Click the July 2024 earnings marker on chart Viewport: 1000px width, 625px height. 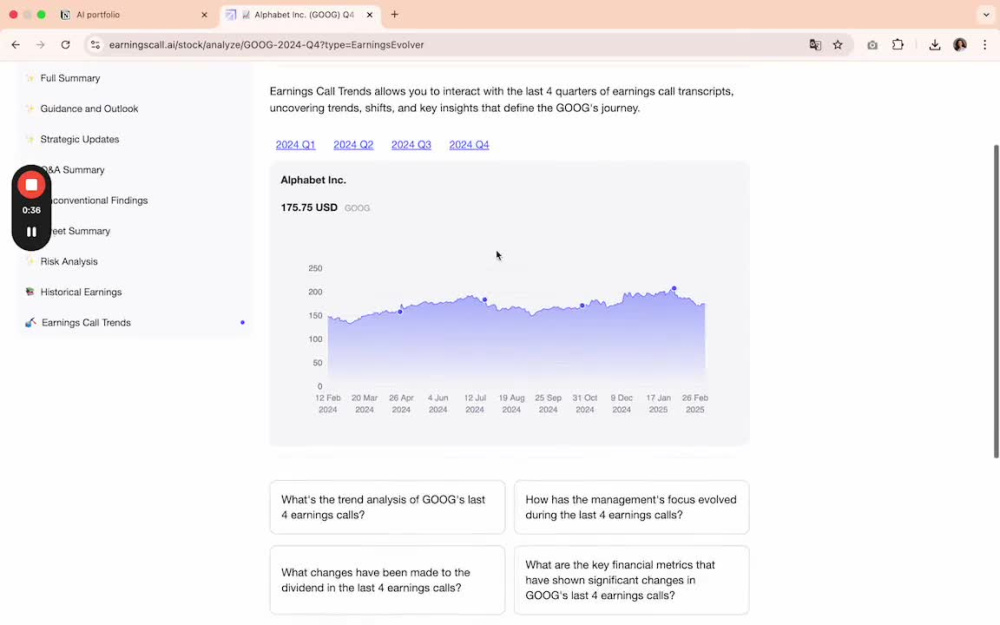(x=485, y=299)
